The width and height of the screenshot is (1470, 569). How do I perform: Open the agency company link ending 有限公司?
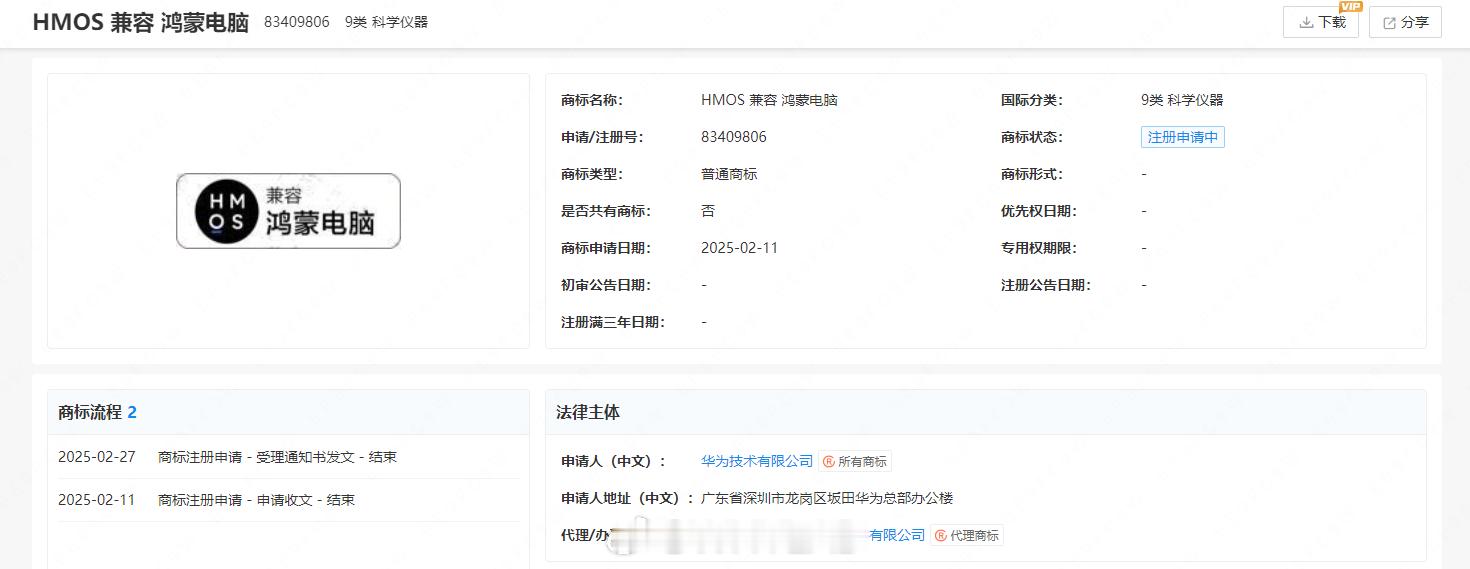click(x=897, y=535)
